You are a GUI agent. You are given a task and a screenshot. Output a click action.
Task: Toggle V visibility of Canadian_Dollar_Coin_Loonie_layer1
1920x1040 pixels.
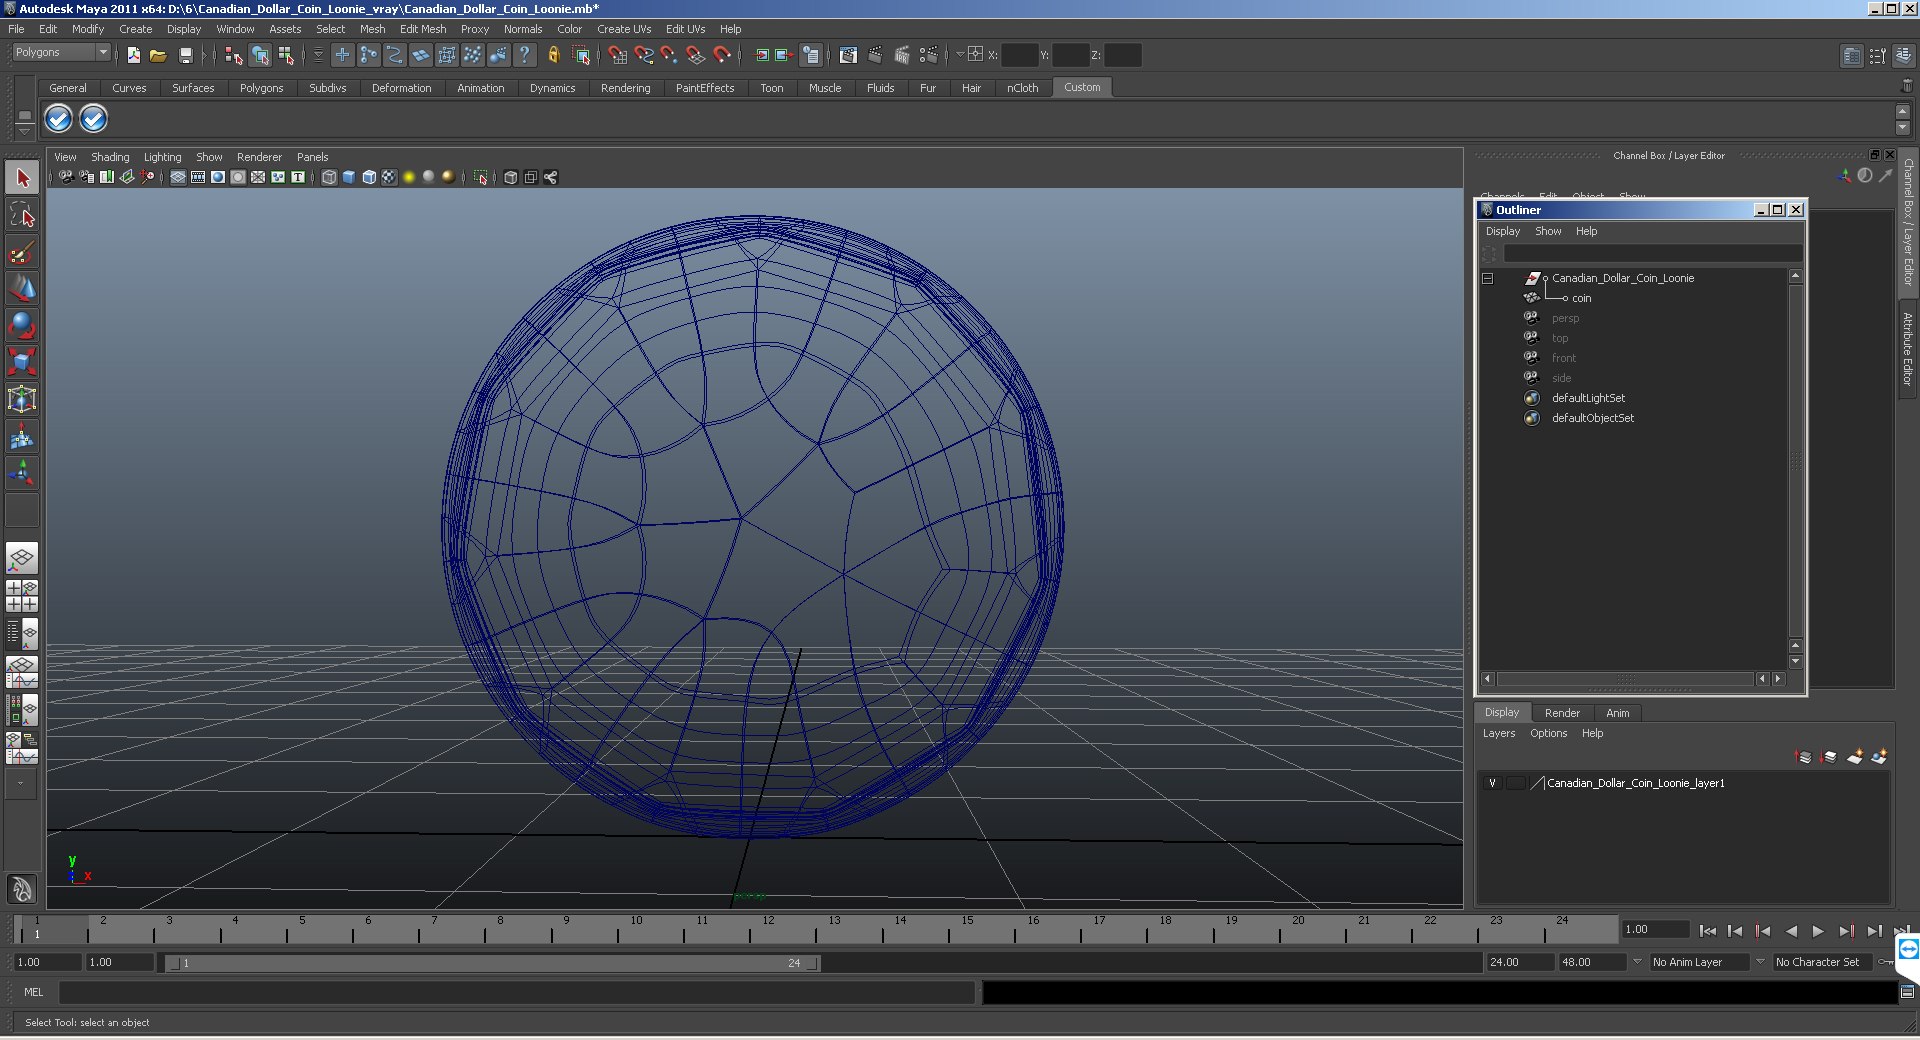click(x=1493, y=783)
